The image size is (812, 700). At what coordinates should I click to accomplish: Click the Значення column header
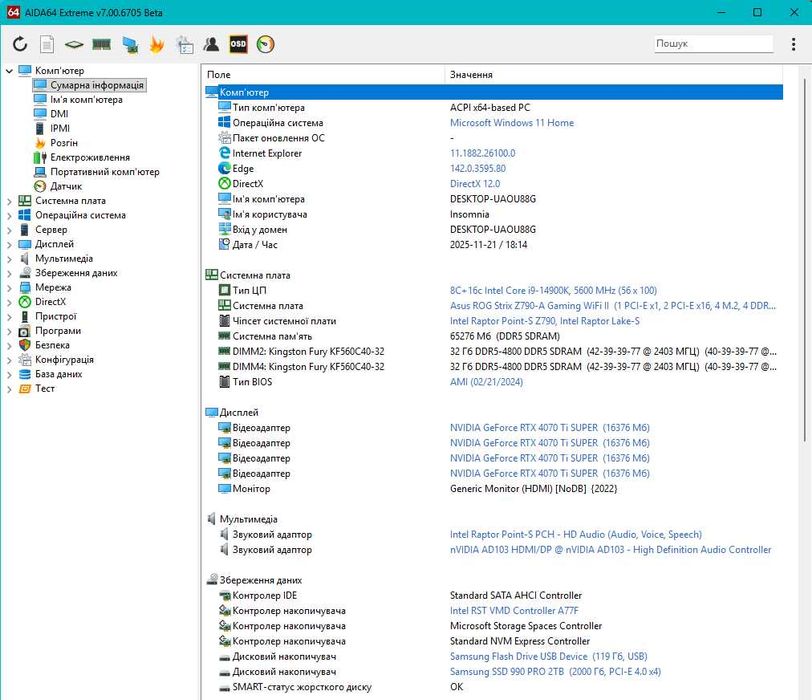pyautogui.click(x=614, y=75)
